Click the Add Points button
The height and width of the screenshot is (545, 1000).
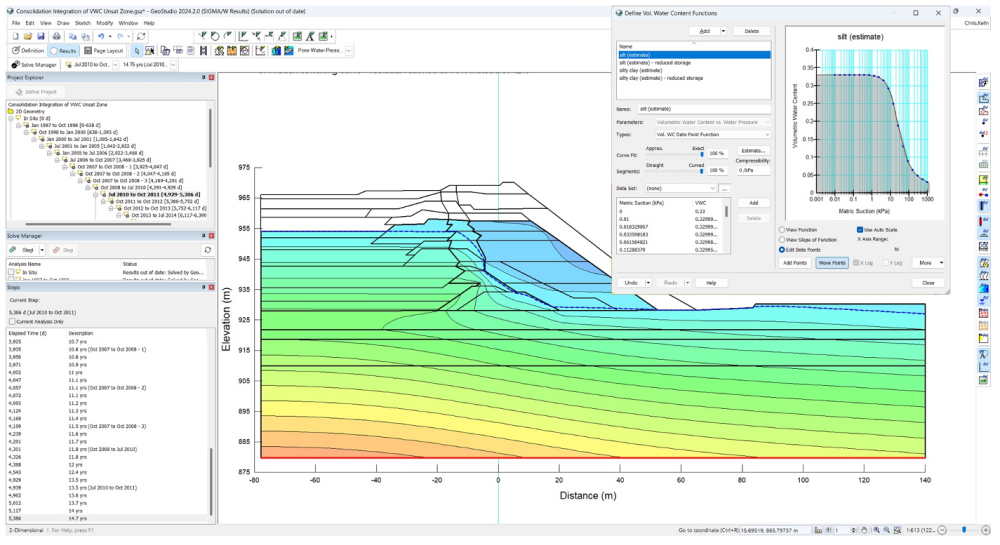795,263
